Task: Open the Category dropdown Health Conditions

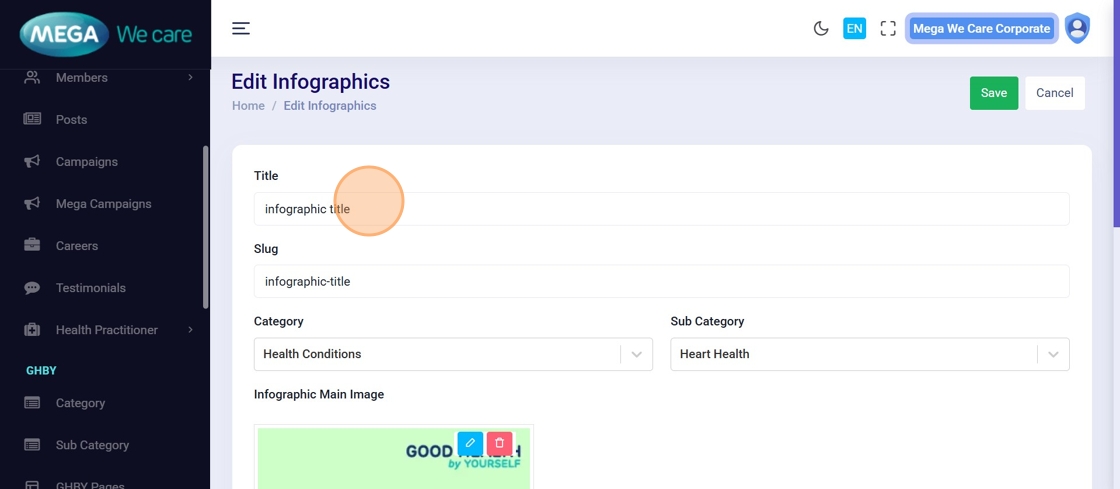Action: click(453, 354)
